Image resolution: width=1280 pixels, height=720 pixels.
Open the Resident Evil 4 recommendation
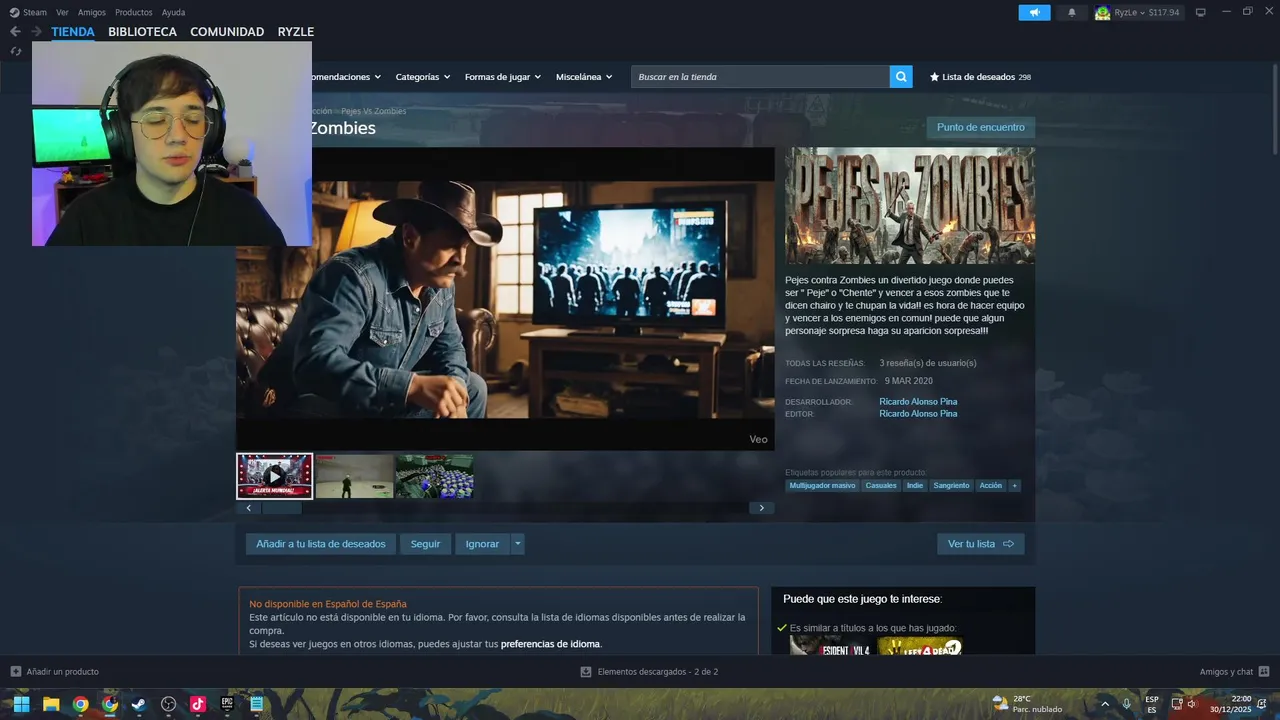[x=830, y=646]
